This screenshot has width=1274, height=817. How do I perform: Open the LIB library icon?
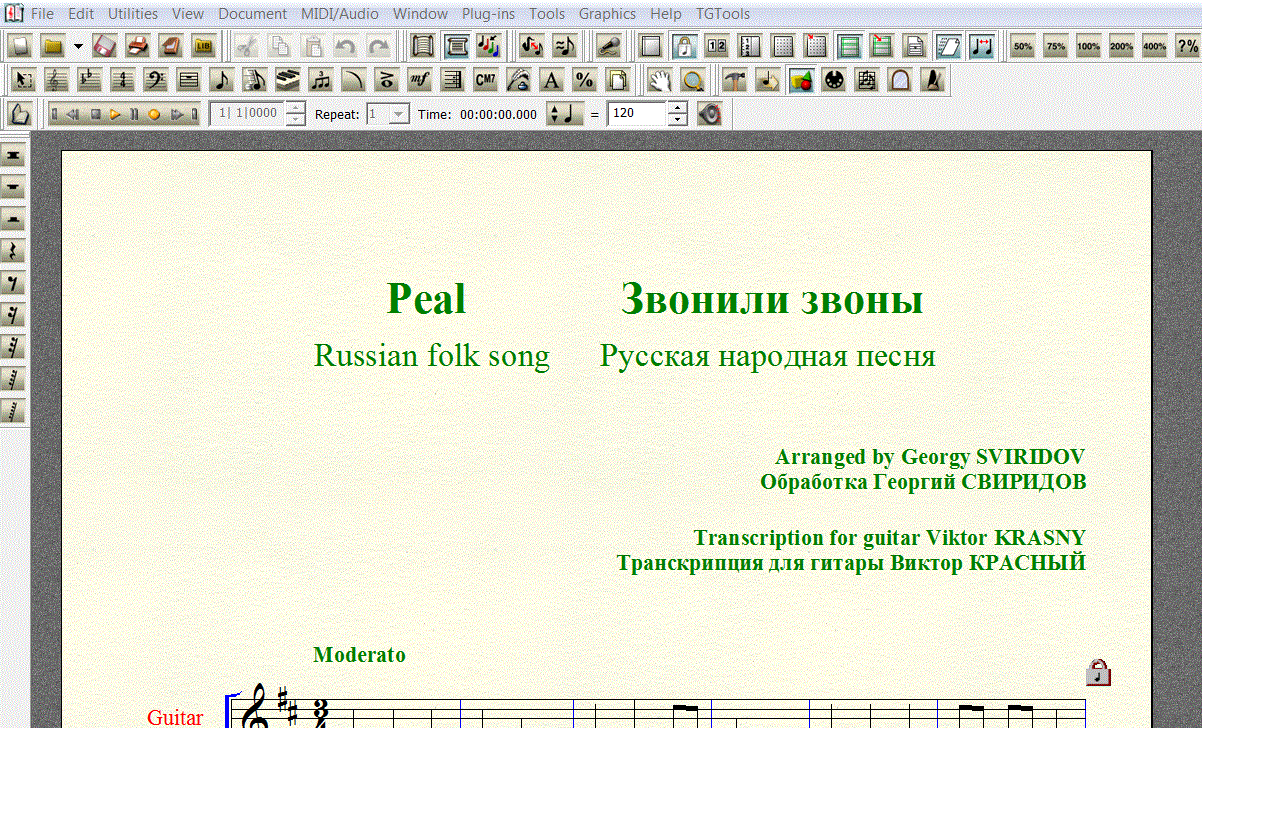(204, 46)
